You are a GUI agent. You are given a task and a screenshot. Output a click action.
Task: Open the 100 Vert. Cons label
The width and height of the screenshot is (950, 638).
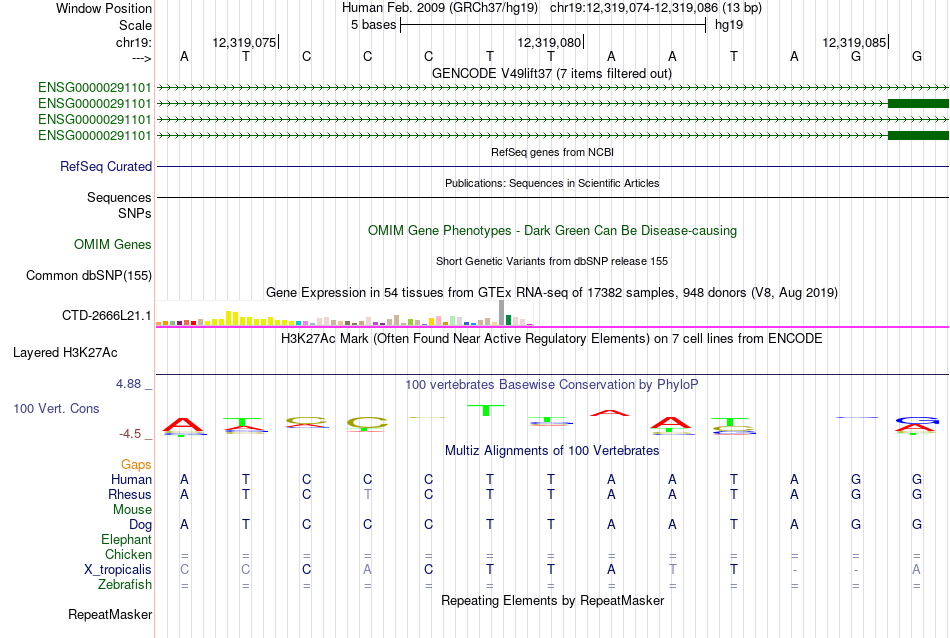(x=56, y=408)
